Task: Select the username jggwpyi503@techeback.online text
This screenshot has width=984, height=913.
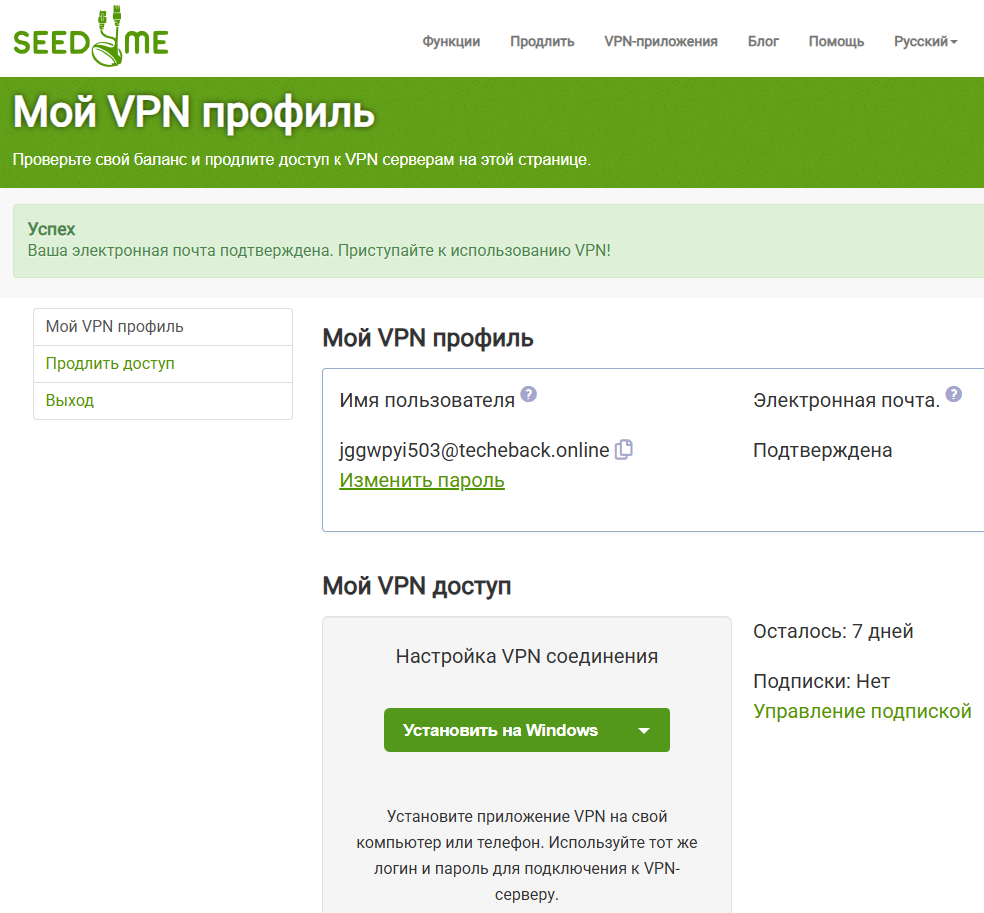Action: (x=474, y=450)
